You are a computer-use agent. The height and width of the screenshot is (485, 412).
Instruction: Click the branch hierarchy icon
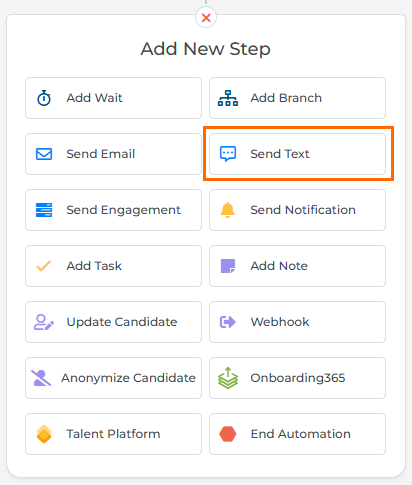pyautogui.click(x=228, y=98)
